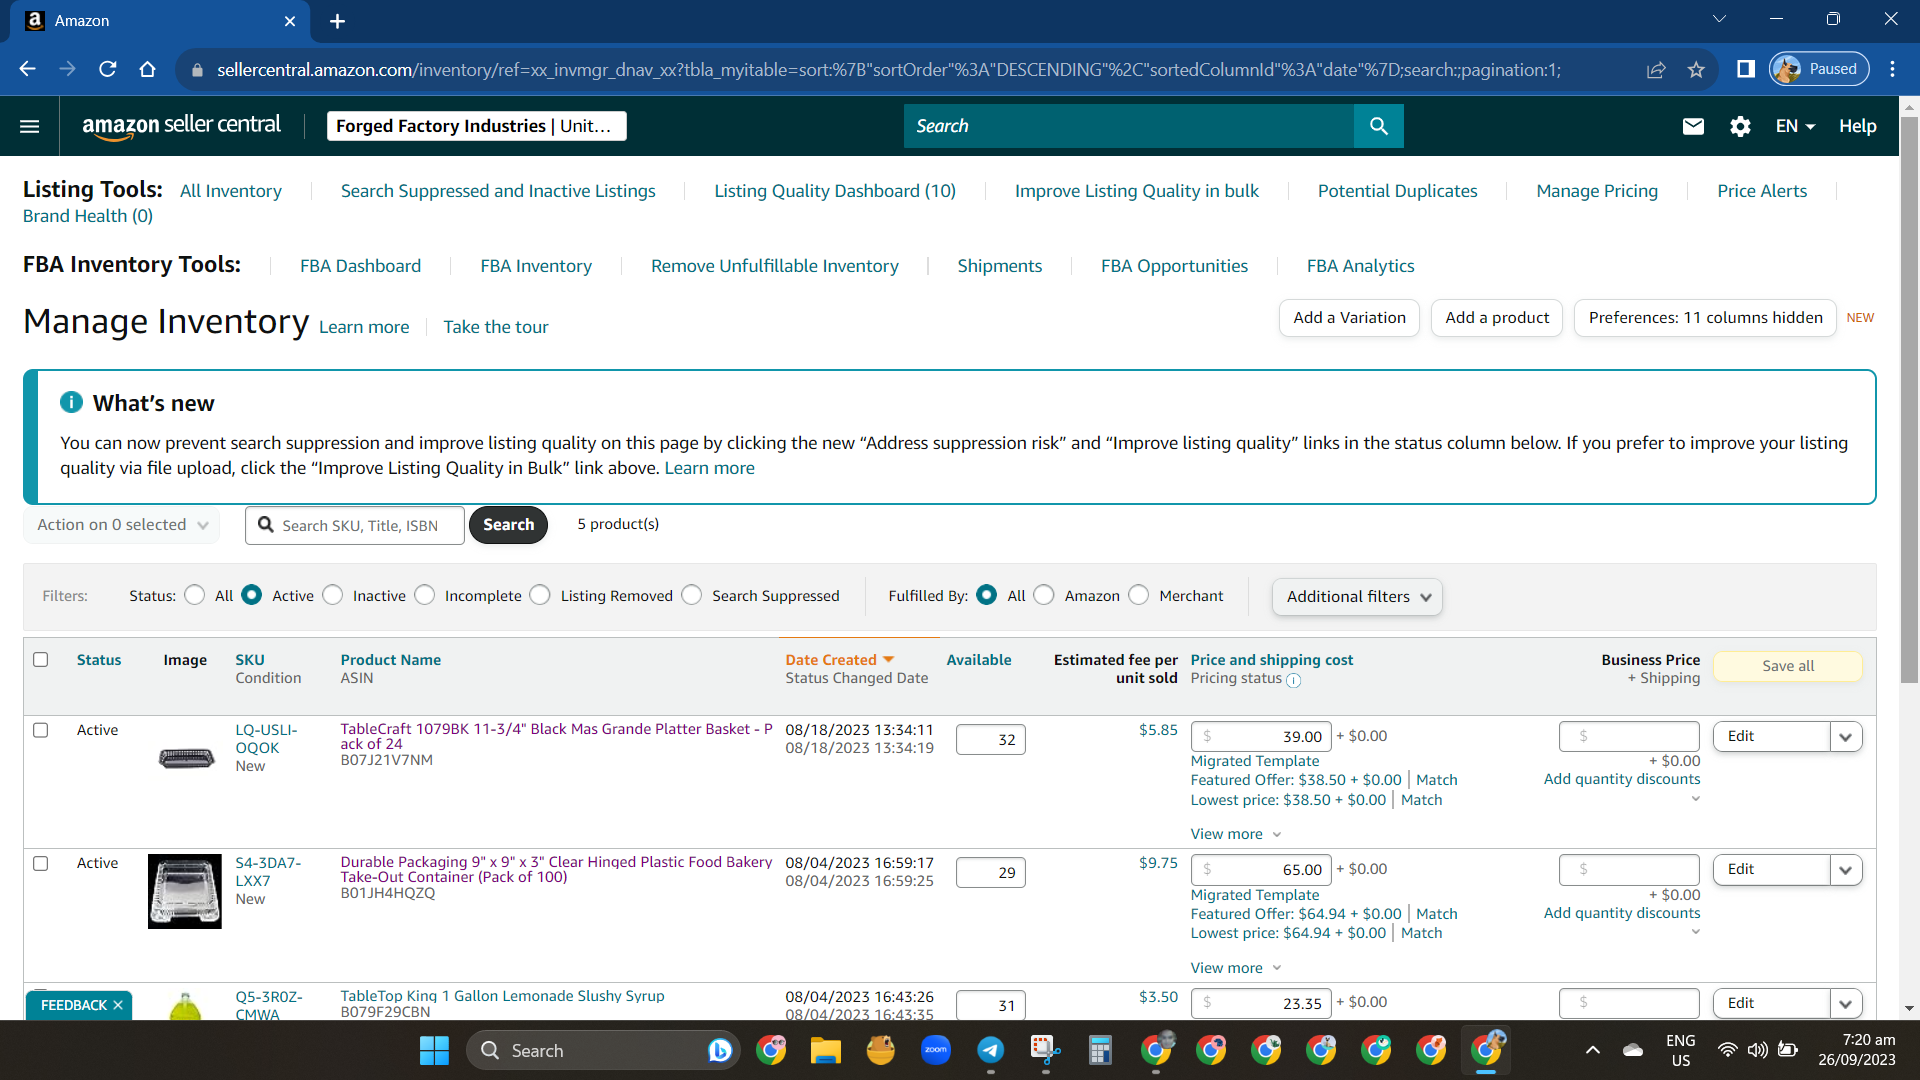Focus the Search SKU, Title, ISBN field
Screen dimensions: 1920x1080
tap(355, 525)
